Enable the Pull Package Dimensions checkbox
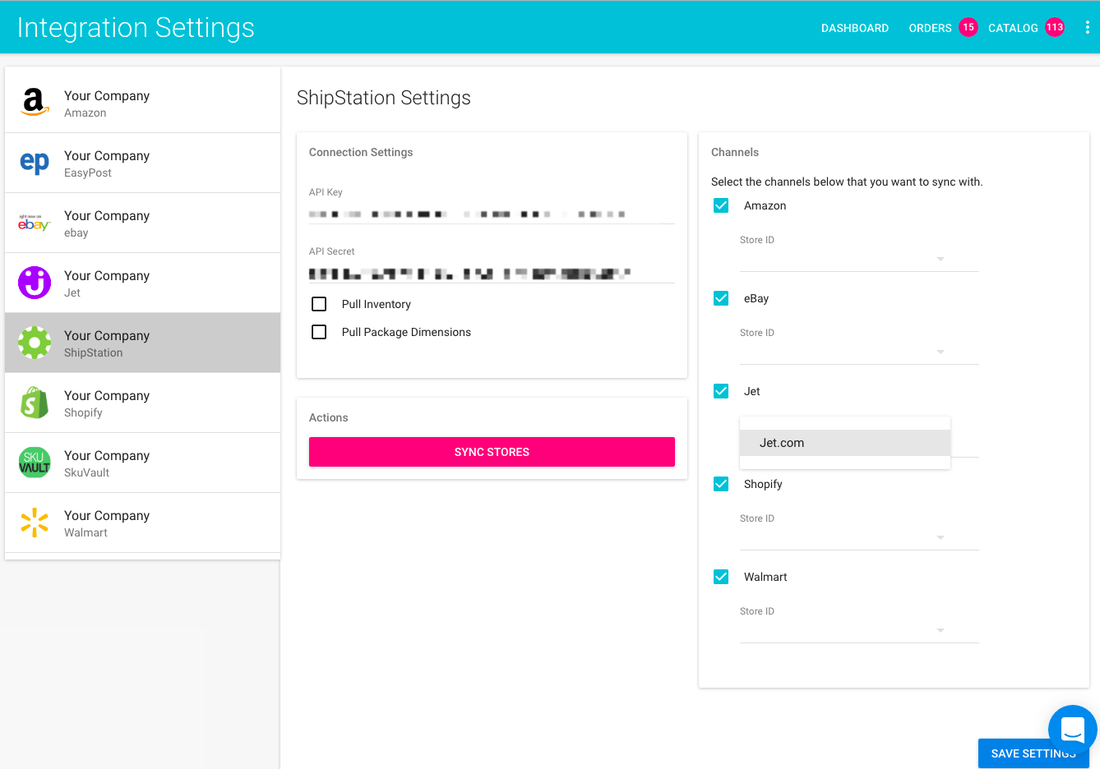 (x=319, y=332)
